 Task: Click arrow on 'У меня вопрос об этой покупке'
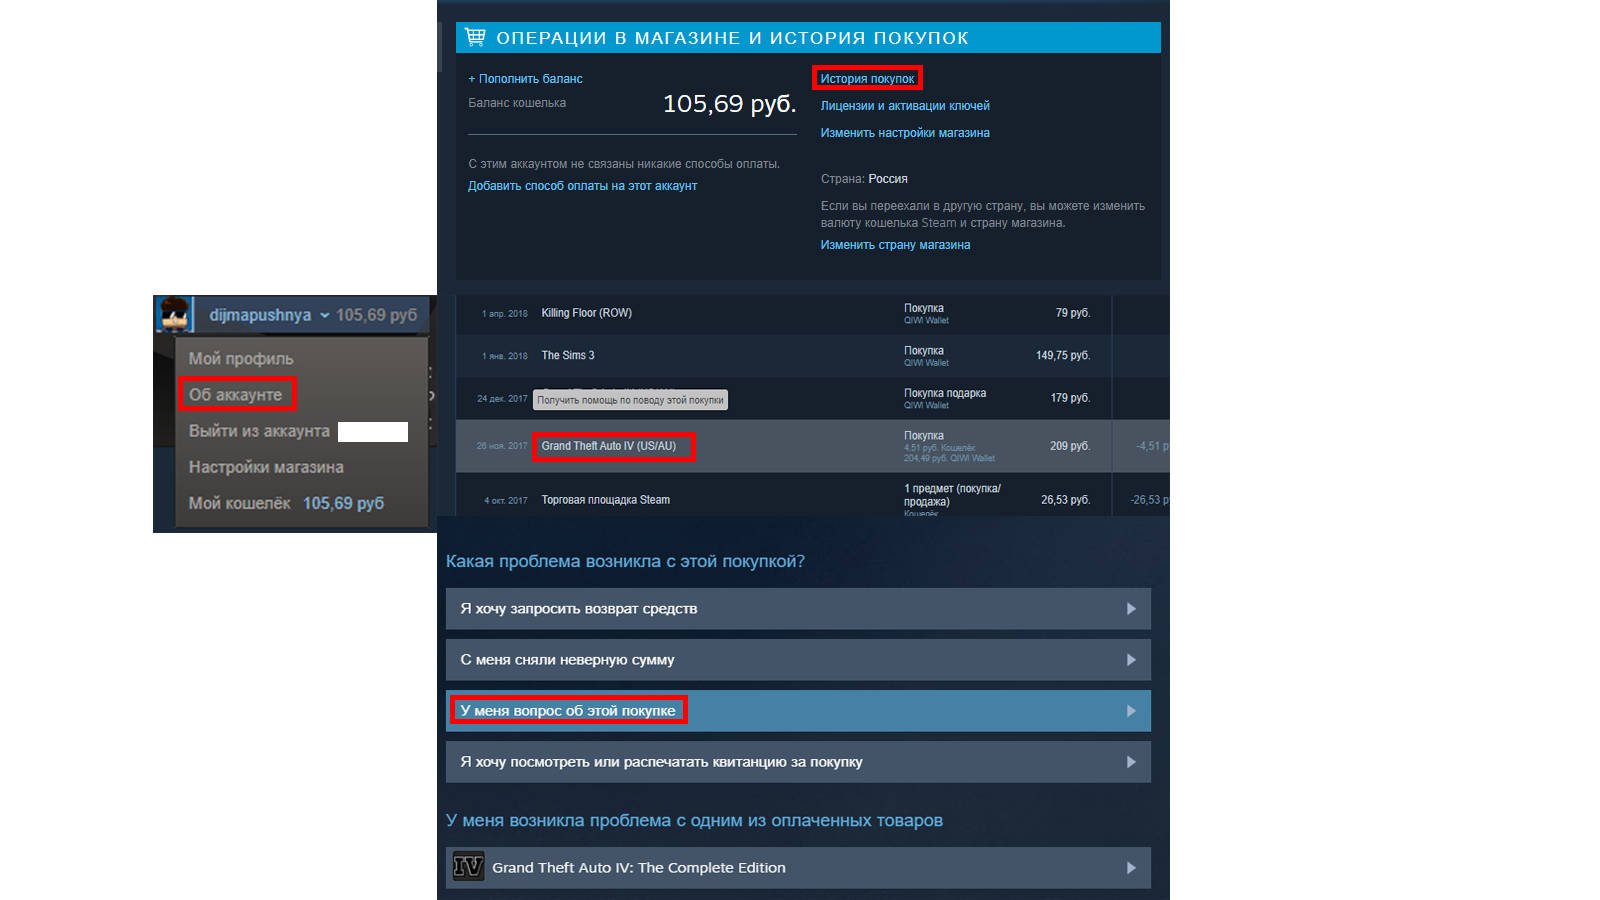point(1131,710)
